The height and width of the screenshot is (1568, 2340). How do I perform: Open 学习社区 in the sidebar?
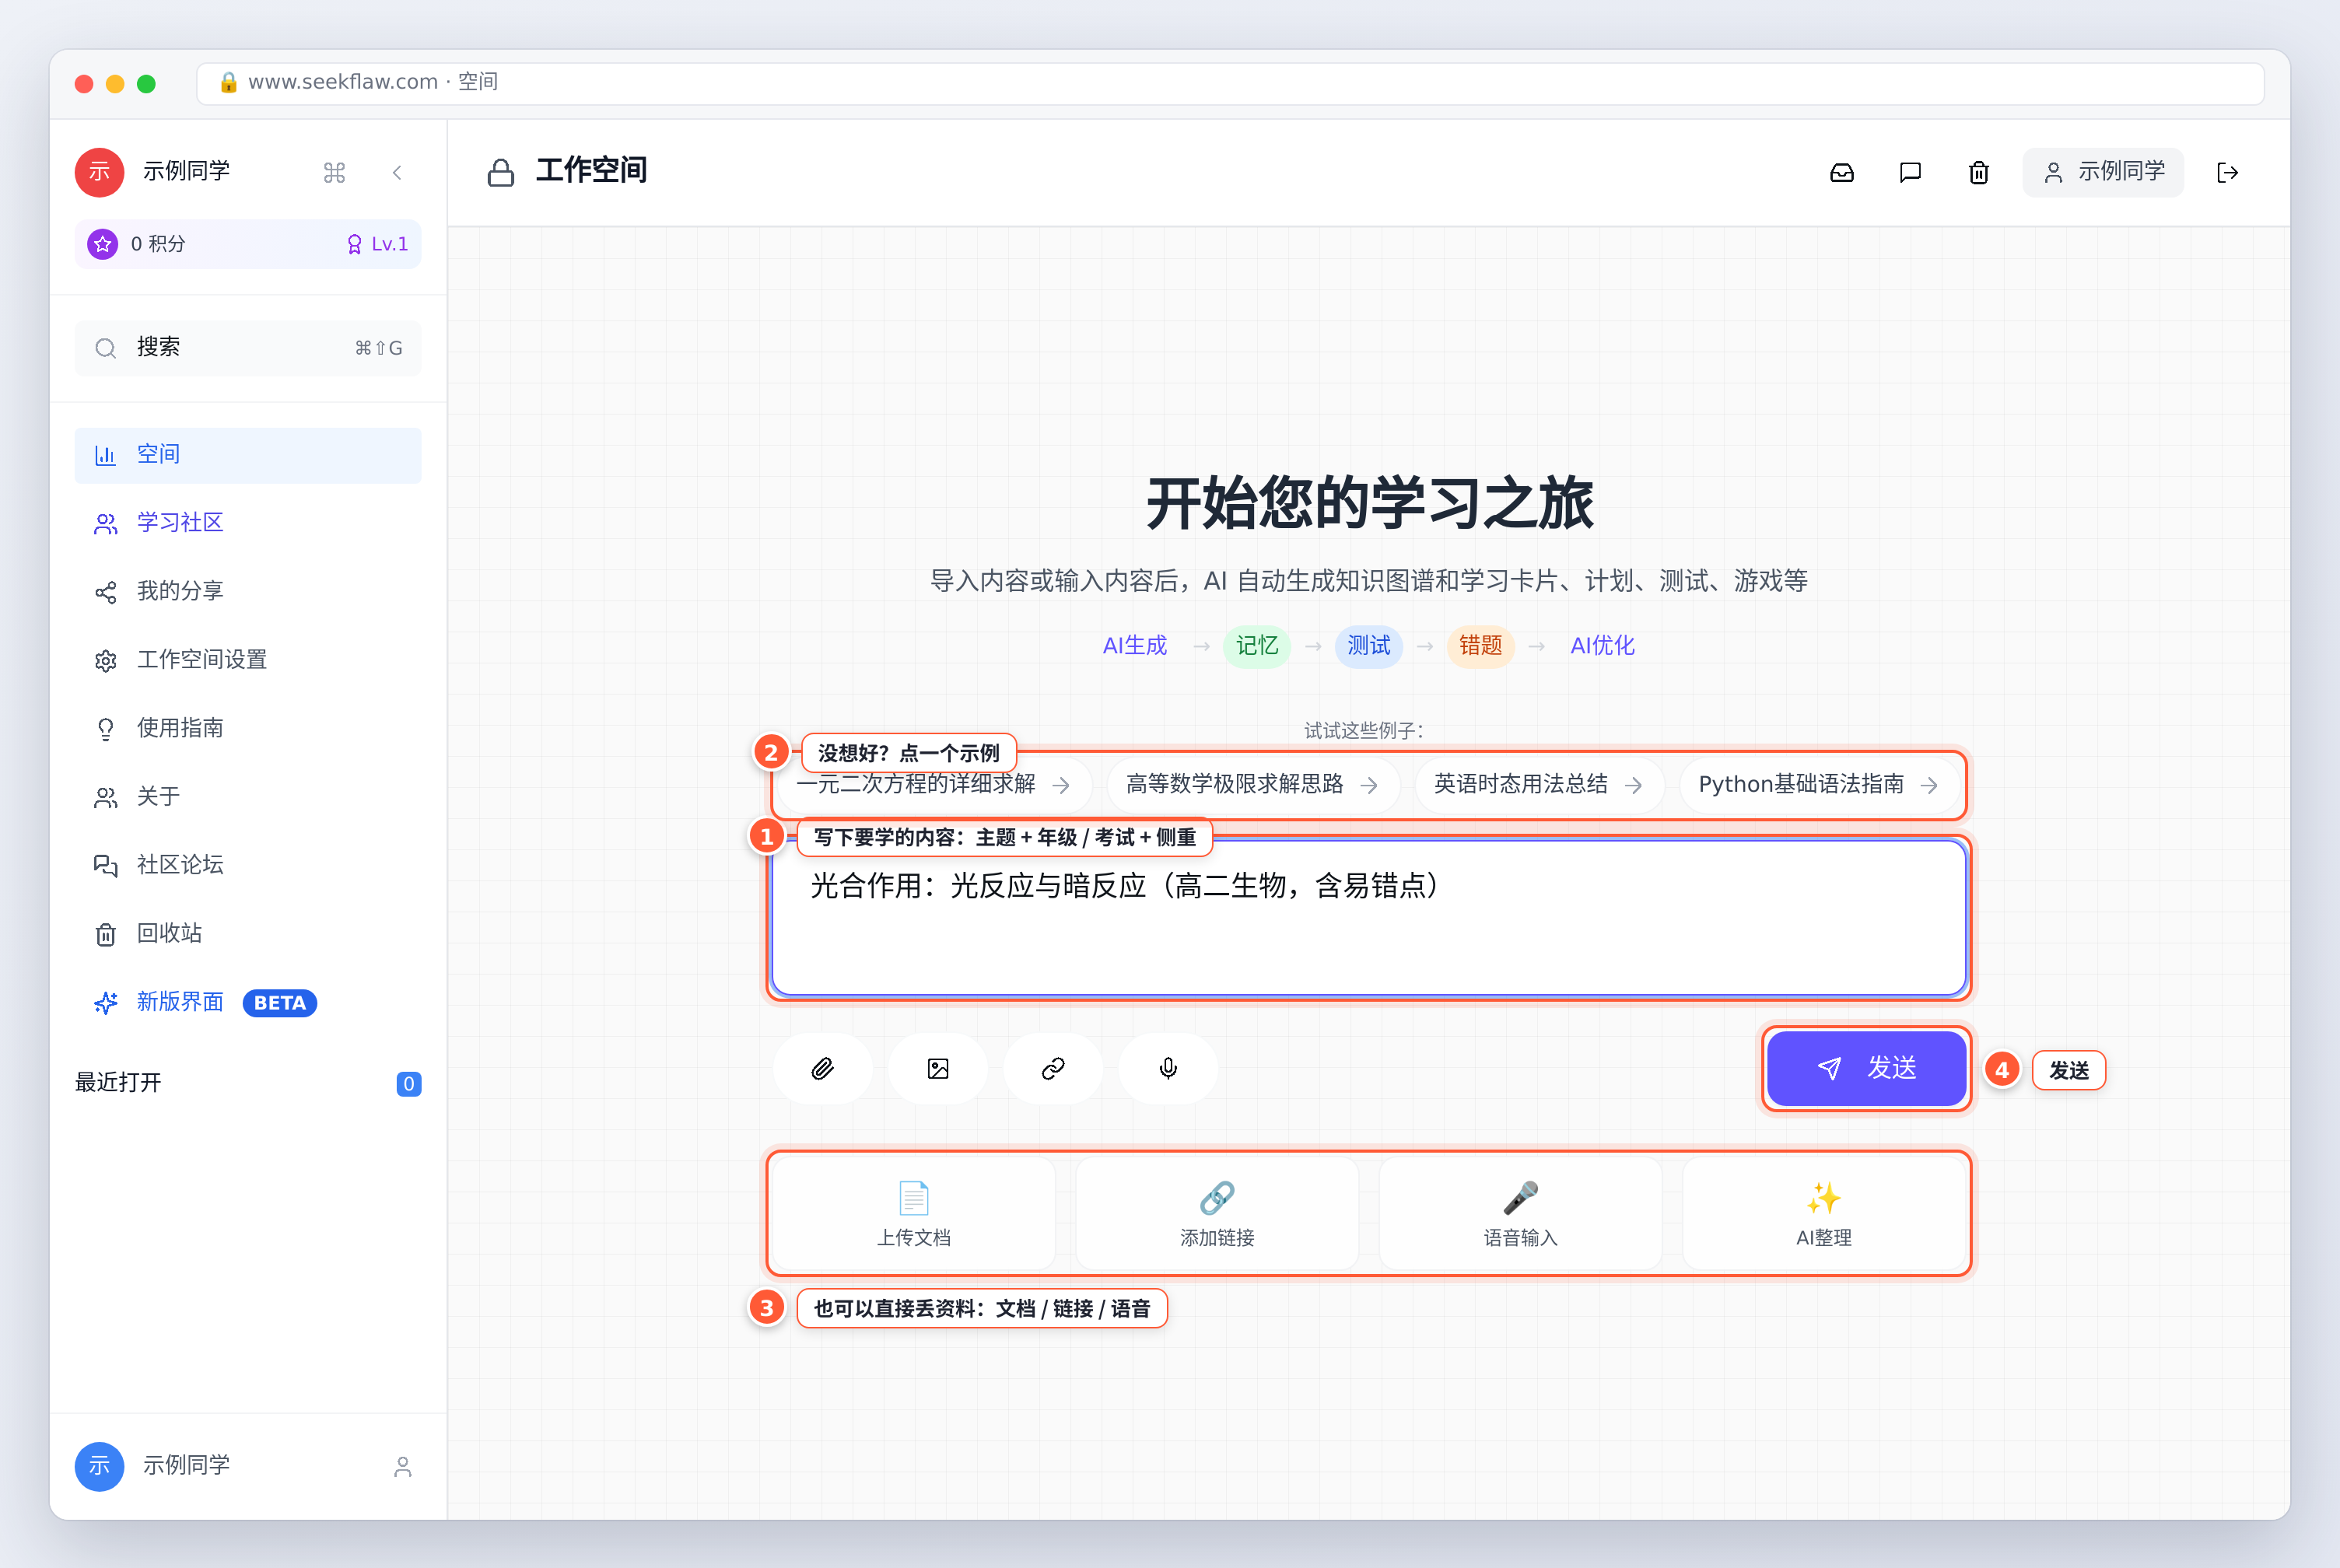(248, 523)
